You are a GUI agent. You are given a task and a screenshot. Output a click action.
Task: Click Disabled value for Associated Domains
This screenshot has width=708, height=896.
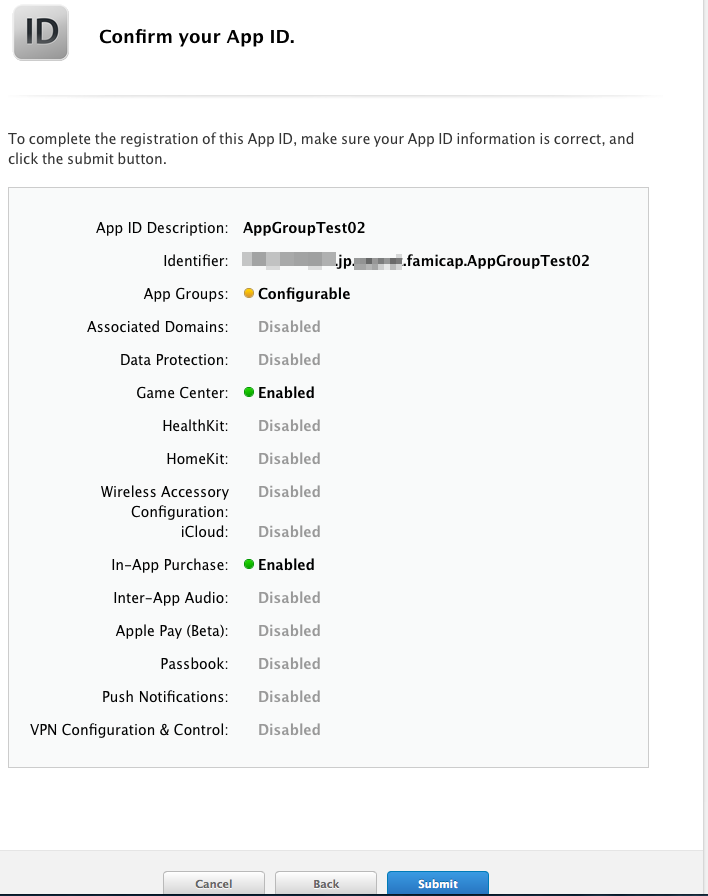point(289,327)
